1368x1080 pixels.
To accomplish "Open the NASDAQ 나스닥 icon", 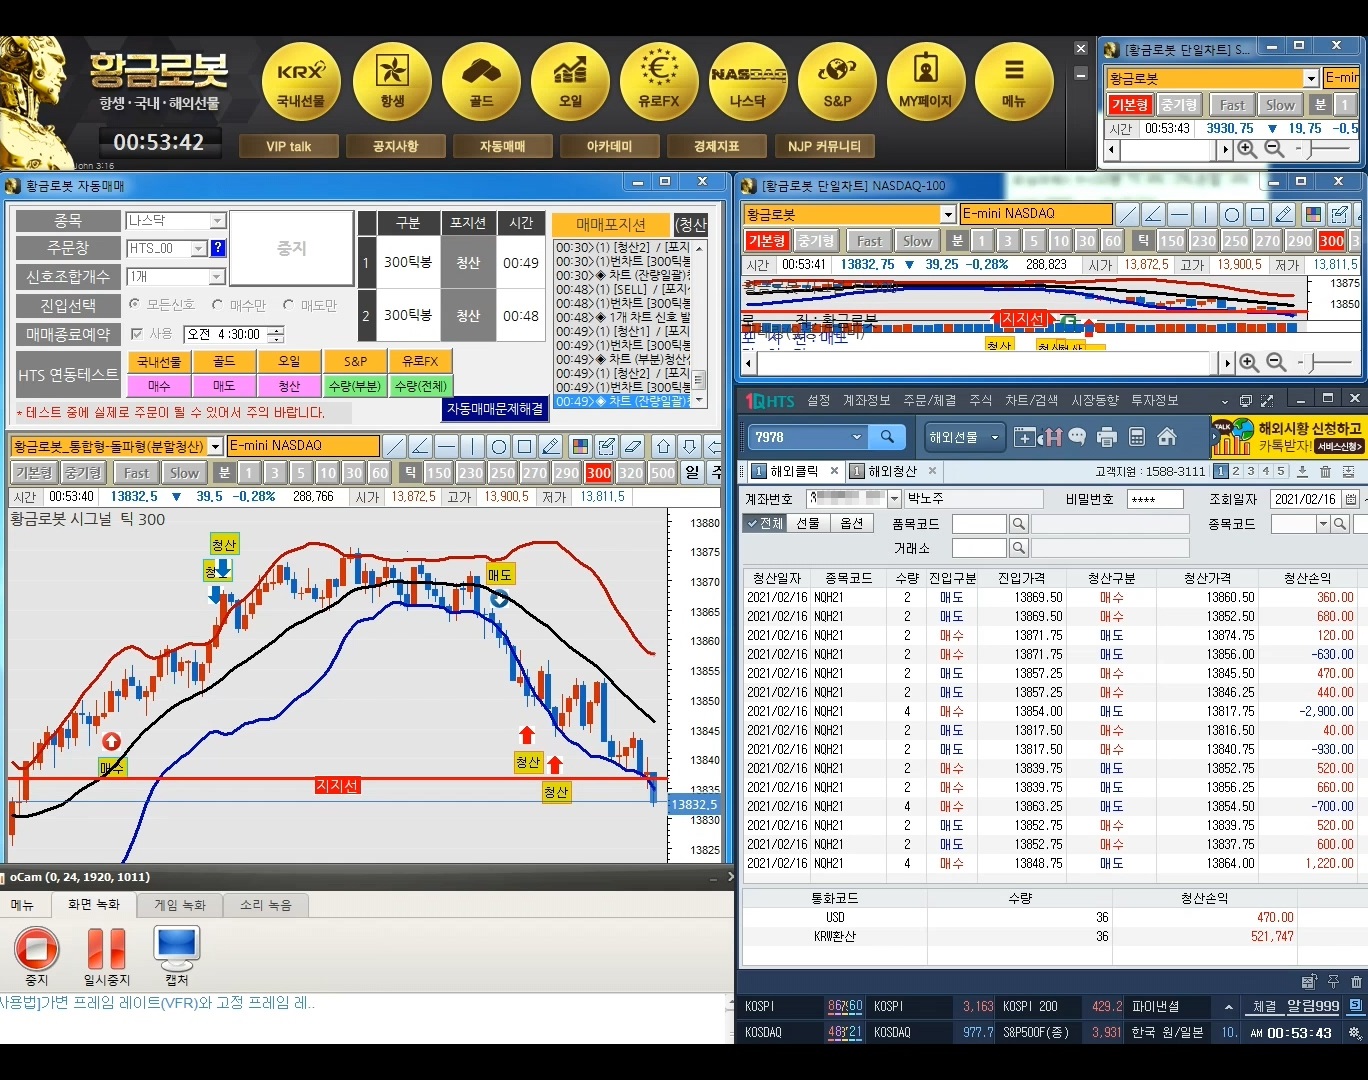I will 748,82.
